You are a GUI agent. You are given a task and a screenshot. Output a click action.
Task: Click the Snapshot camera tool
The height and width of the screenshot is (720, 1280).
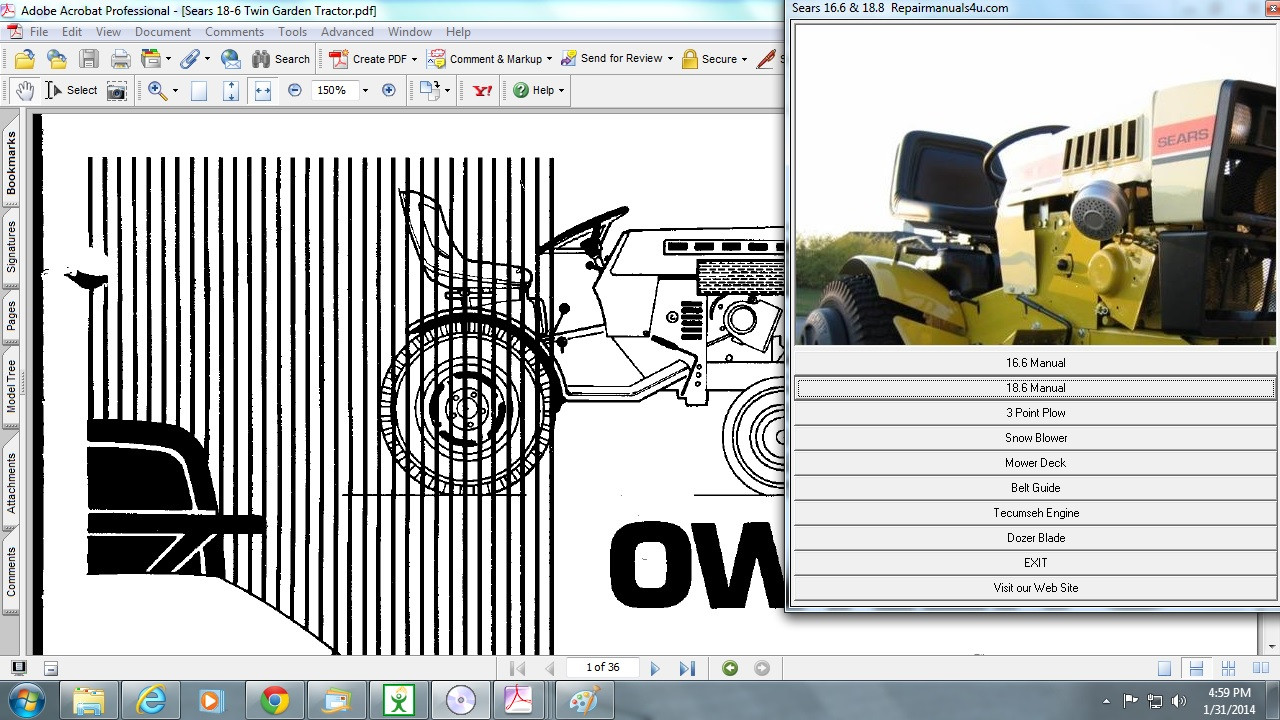click(x=117, y=90)
